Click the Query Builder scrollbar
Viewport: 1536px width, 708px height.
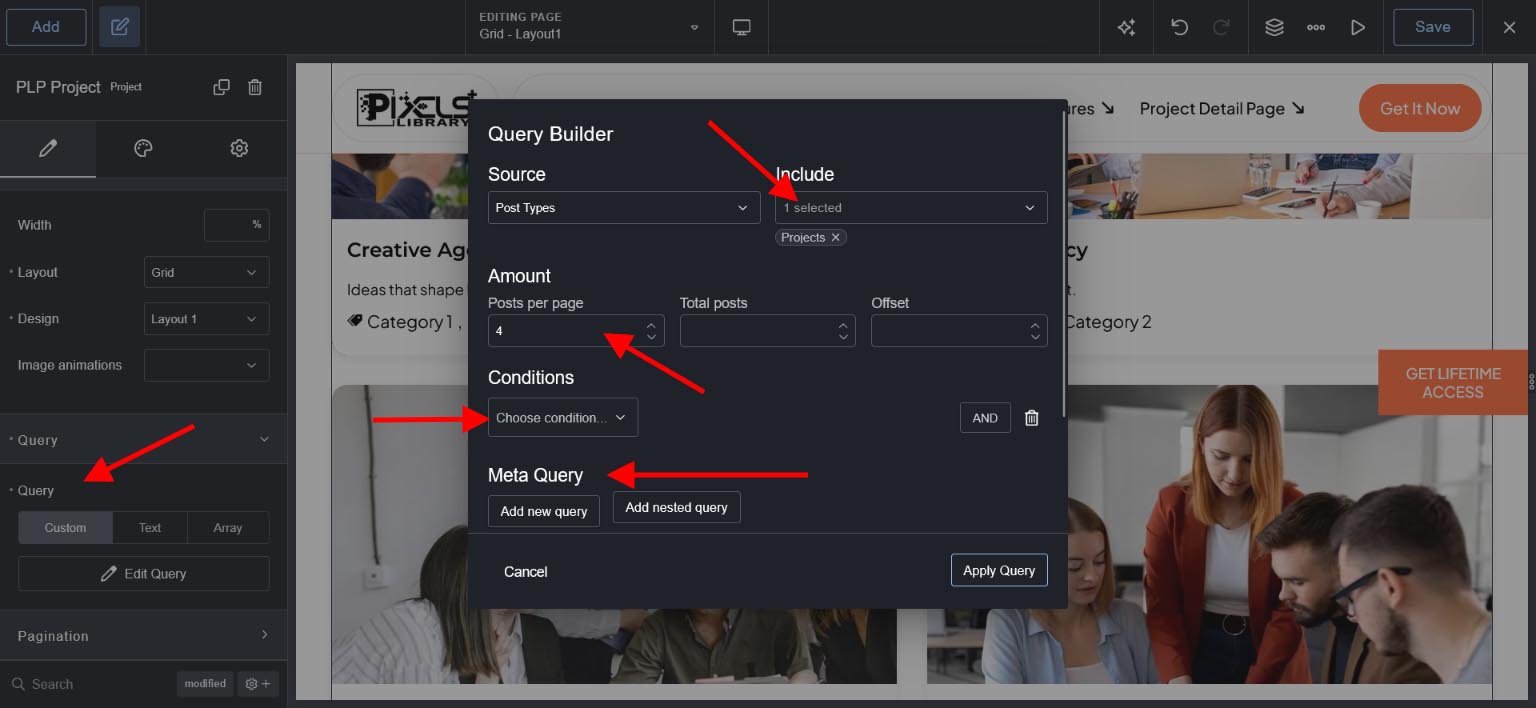pyautogui.click(x=1065, y=262)
